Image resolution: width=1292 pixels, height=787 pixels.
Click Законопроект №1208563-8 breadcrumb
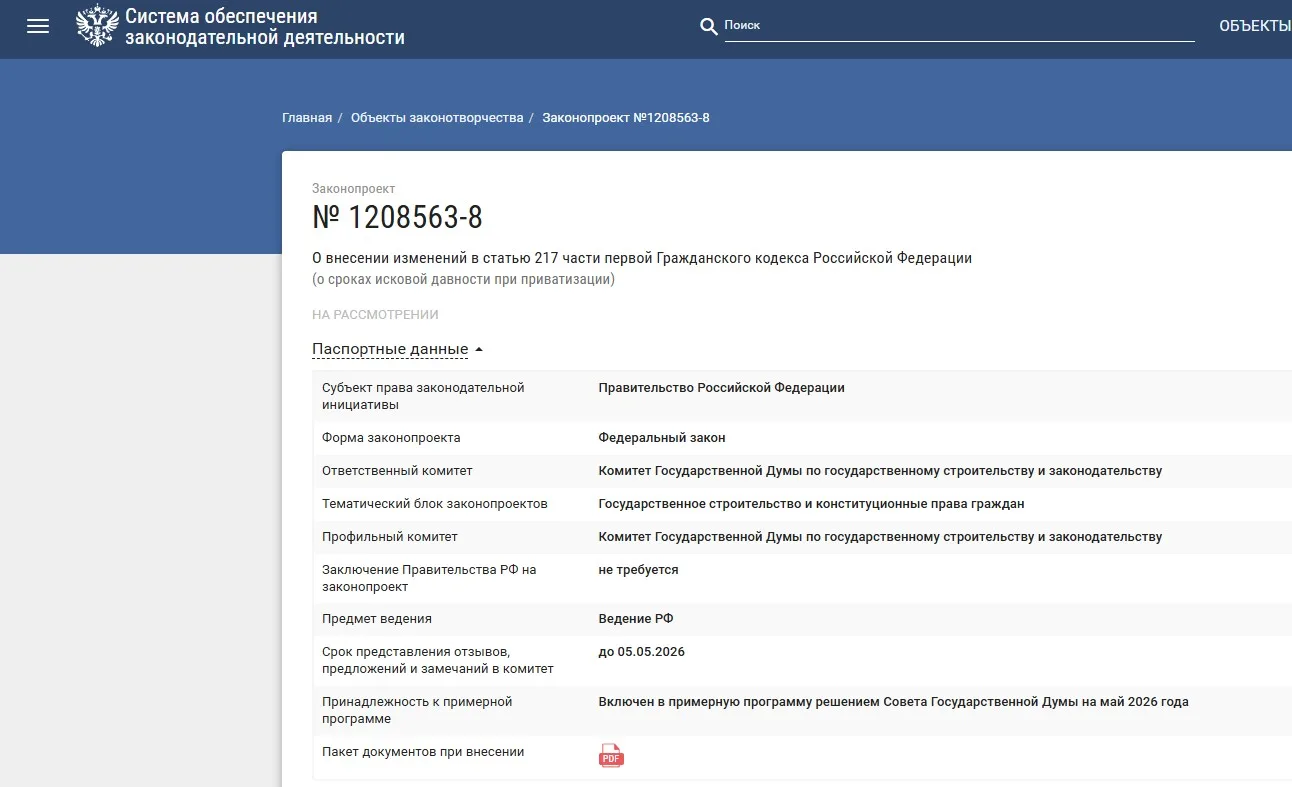click(626, 118)
